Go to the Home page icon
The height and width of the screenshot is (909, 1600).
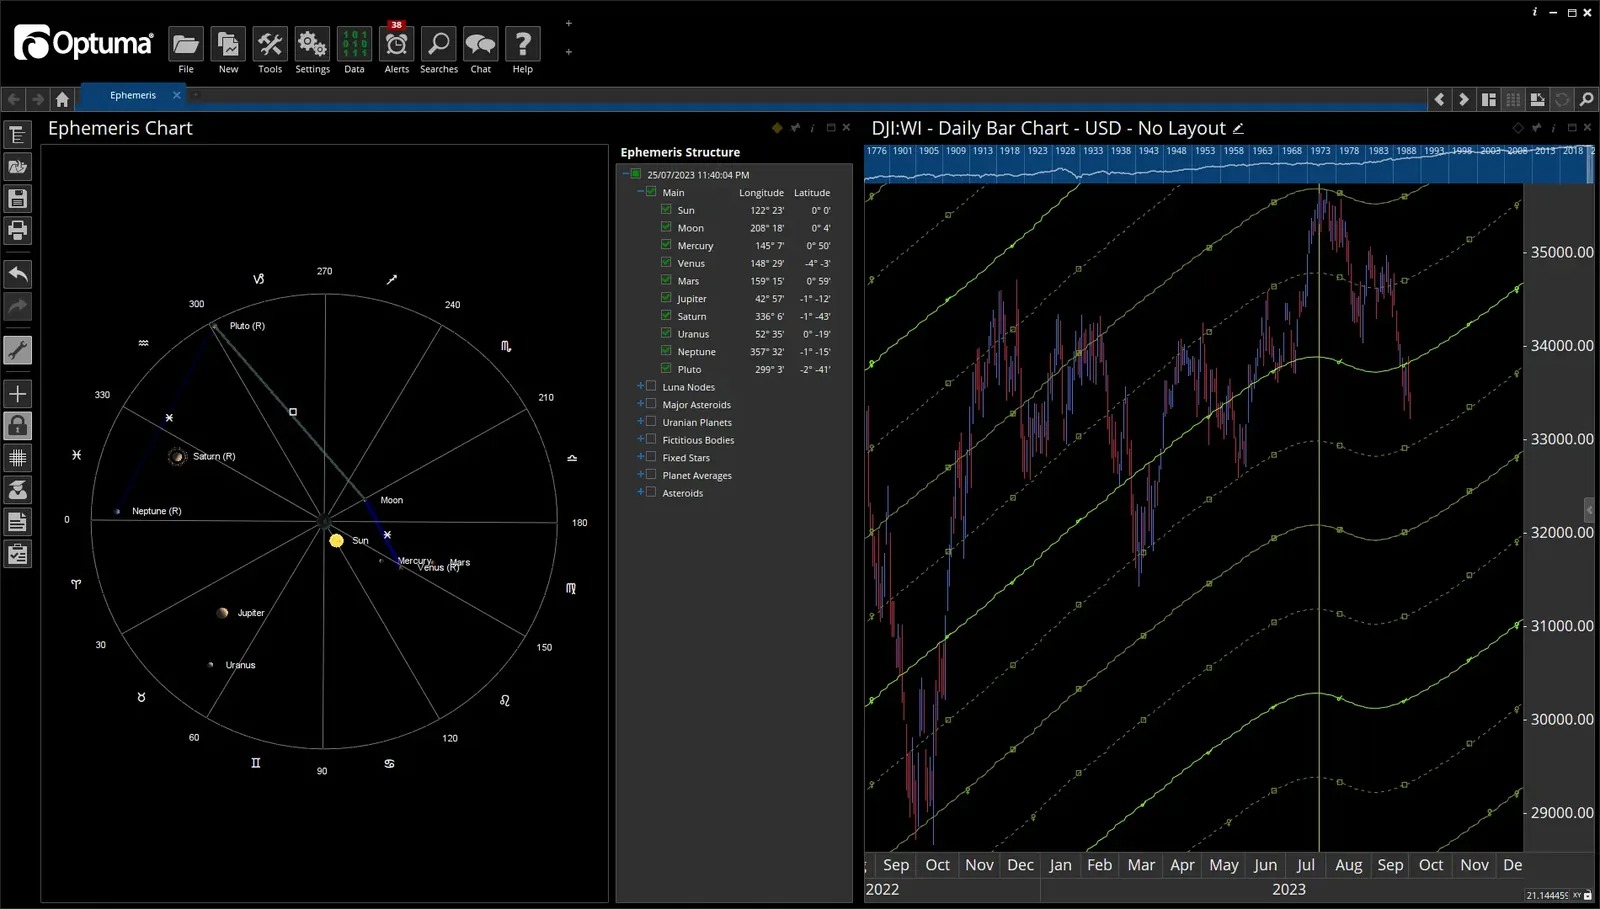pyautogui.click(x=62, y=98)
